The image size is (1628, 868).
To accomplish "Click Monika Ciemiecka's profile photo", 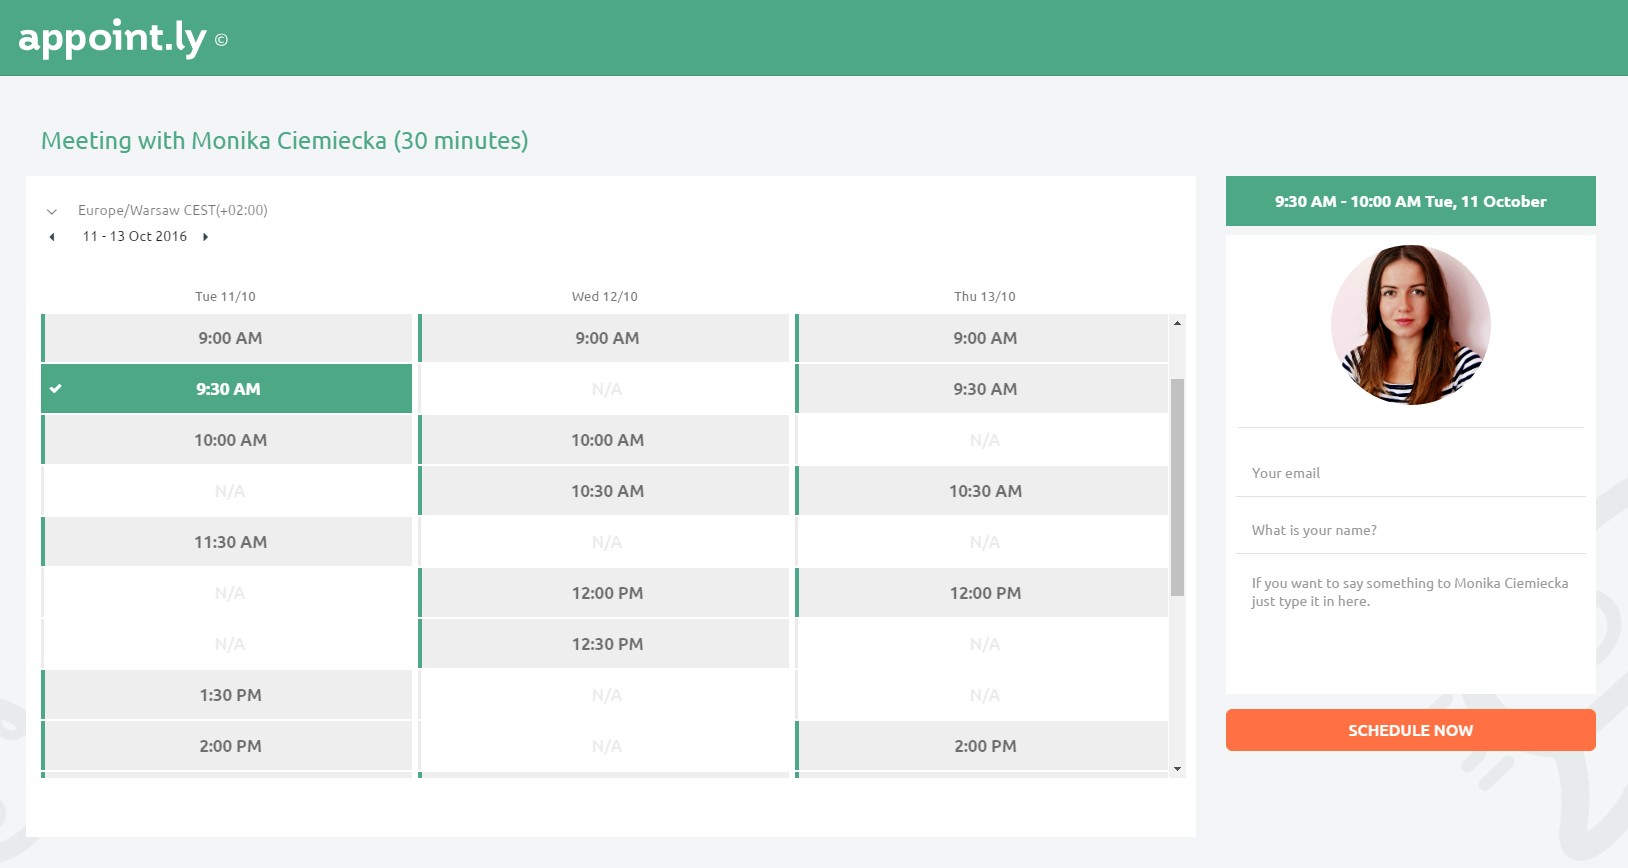I will 1410,325.
